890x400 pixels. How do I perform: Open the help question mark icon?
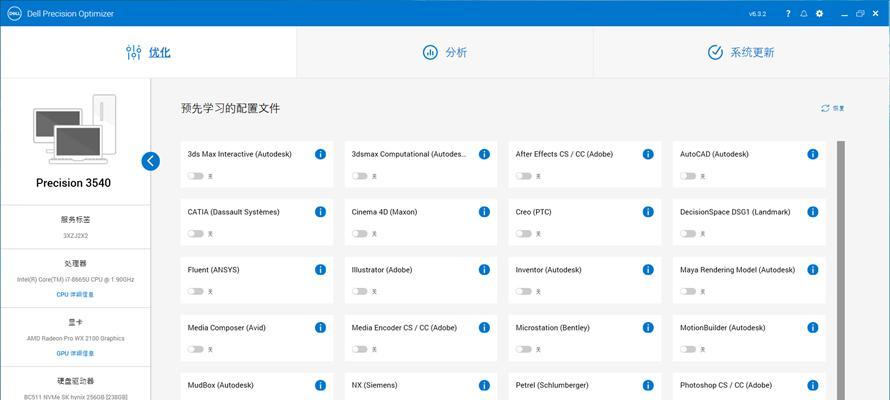(x=788, y=14)
